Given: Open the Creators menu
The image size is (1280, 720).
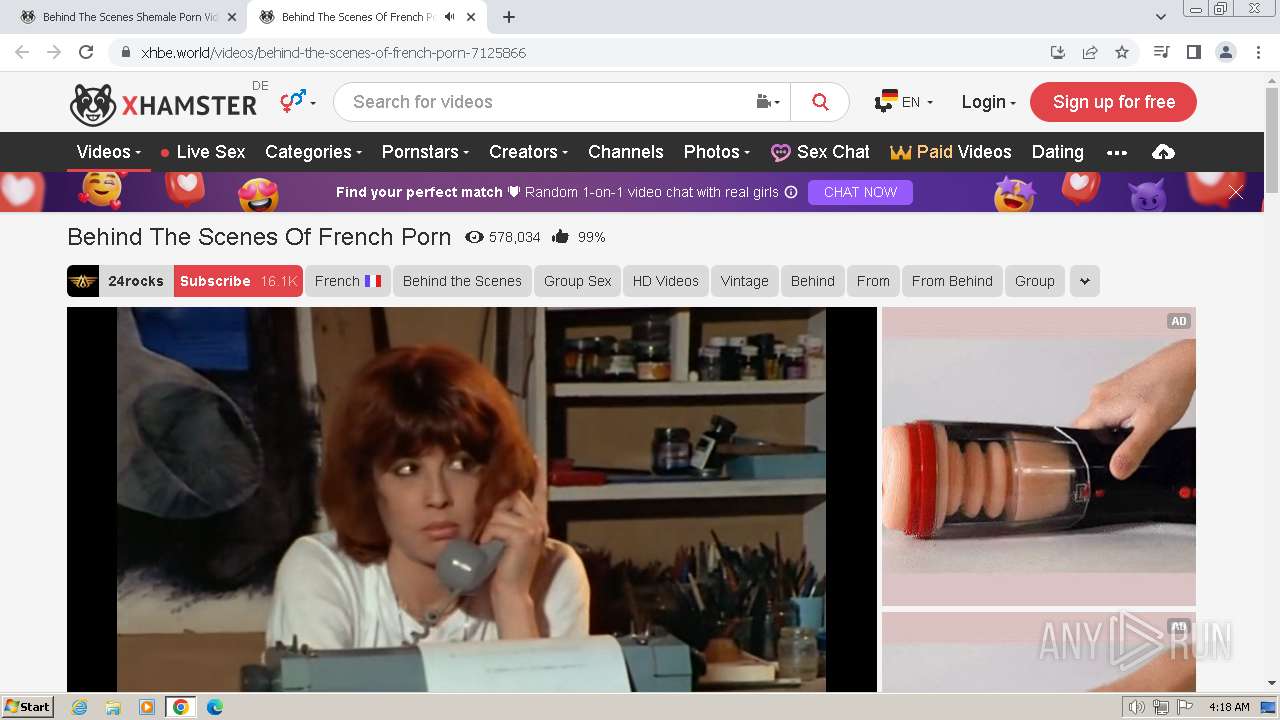Looking at the screenshot, I should click(528, 152).
